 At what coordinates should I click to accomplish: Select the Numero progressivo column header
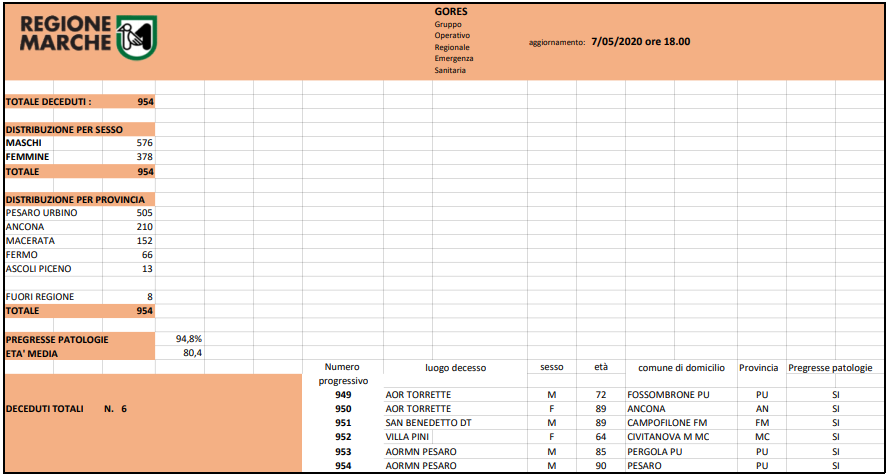point(343,374)
